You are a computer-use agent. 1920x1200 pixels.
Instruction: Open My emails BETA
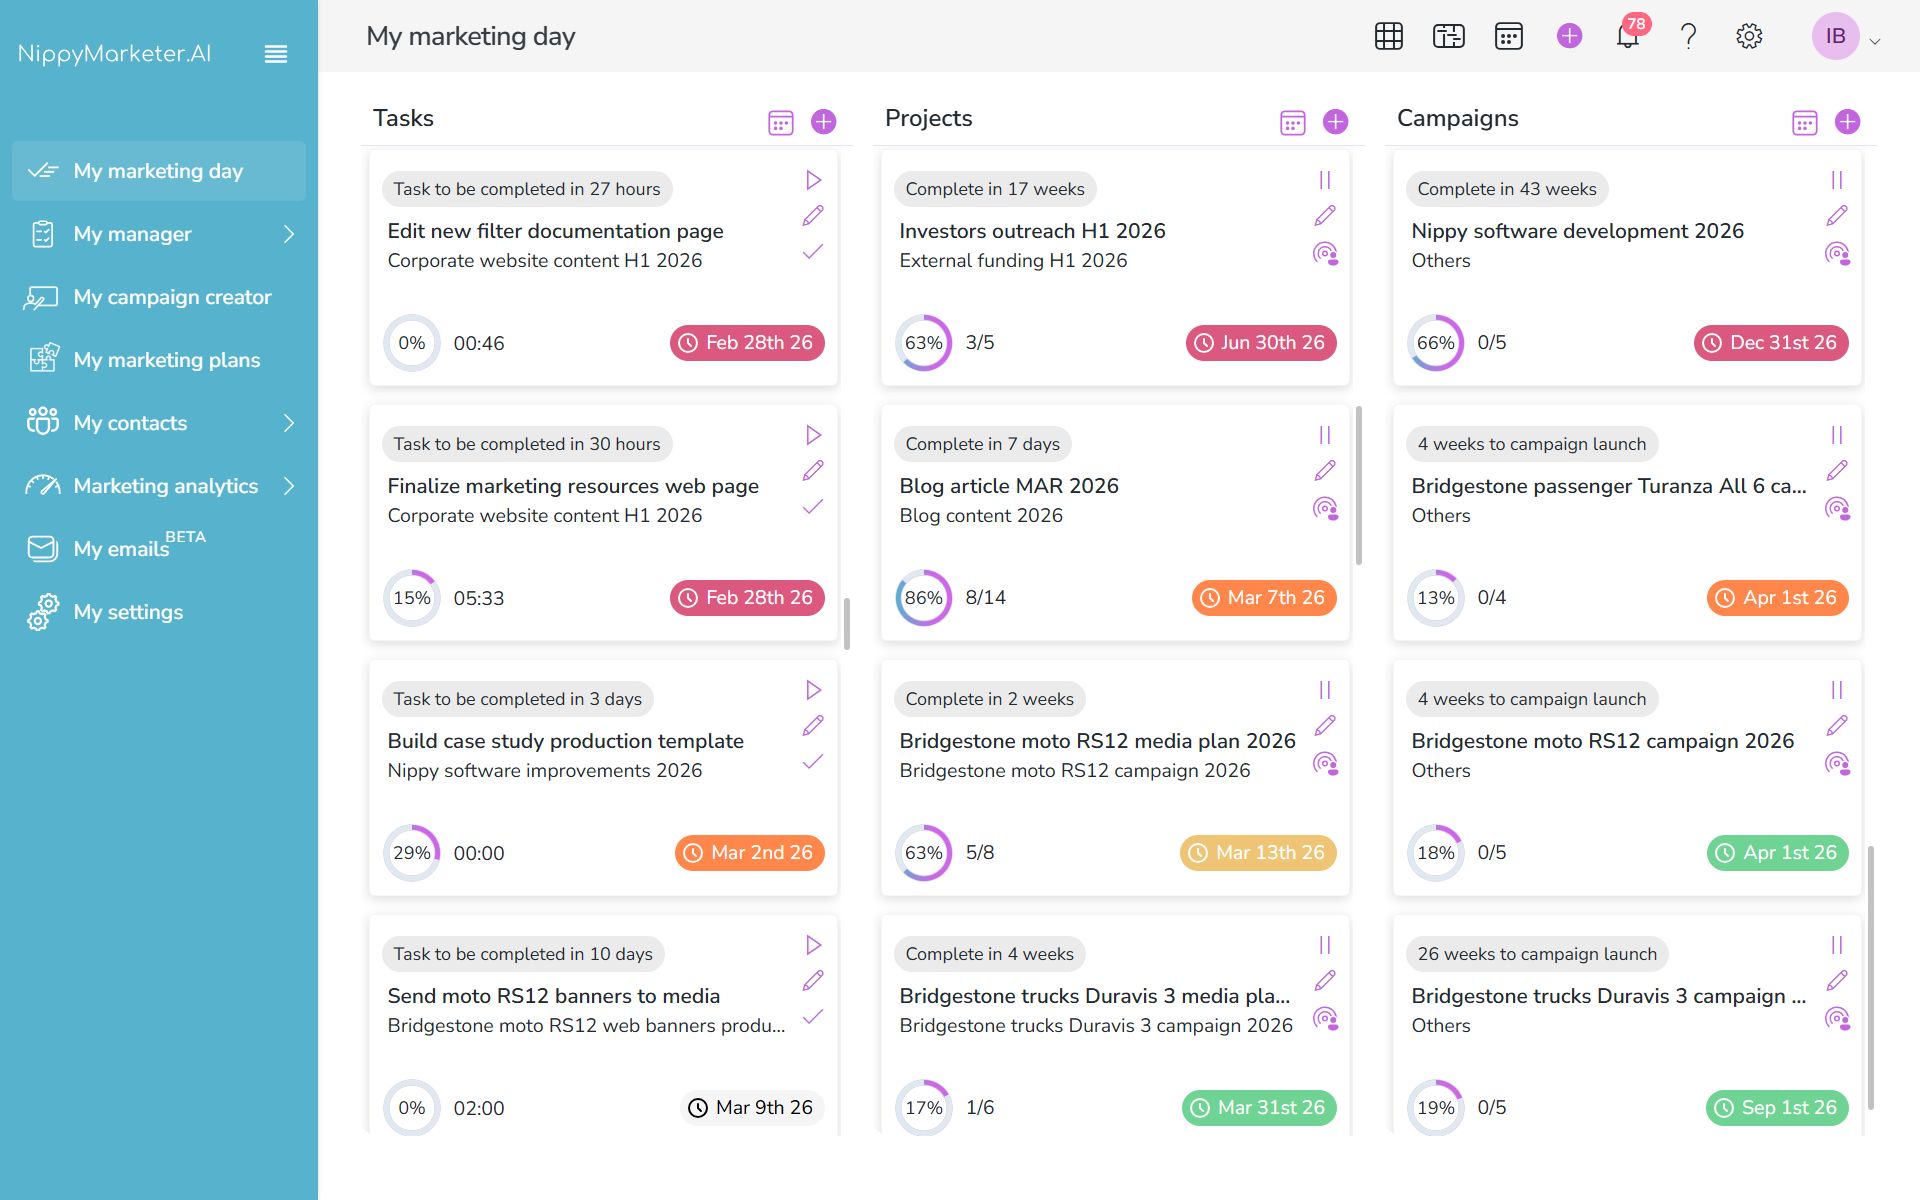(159, 548)
